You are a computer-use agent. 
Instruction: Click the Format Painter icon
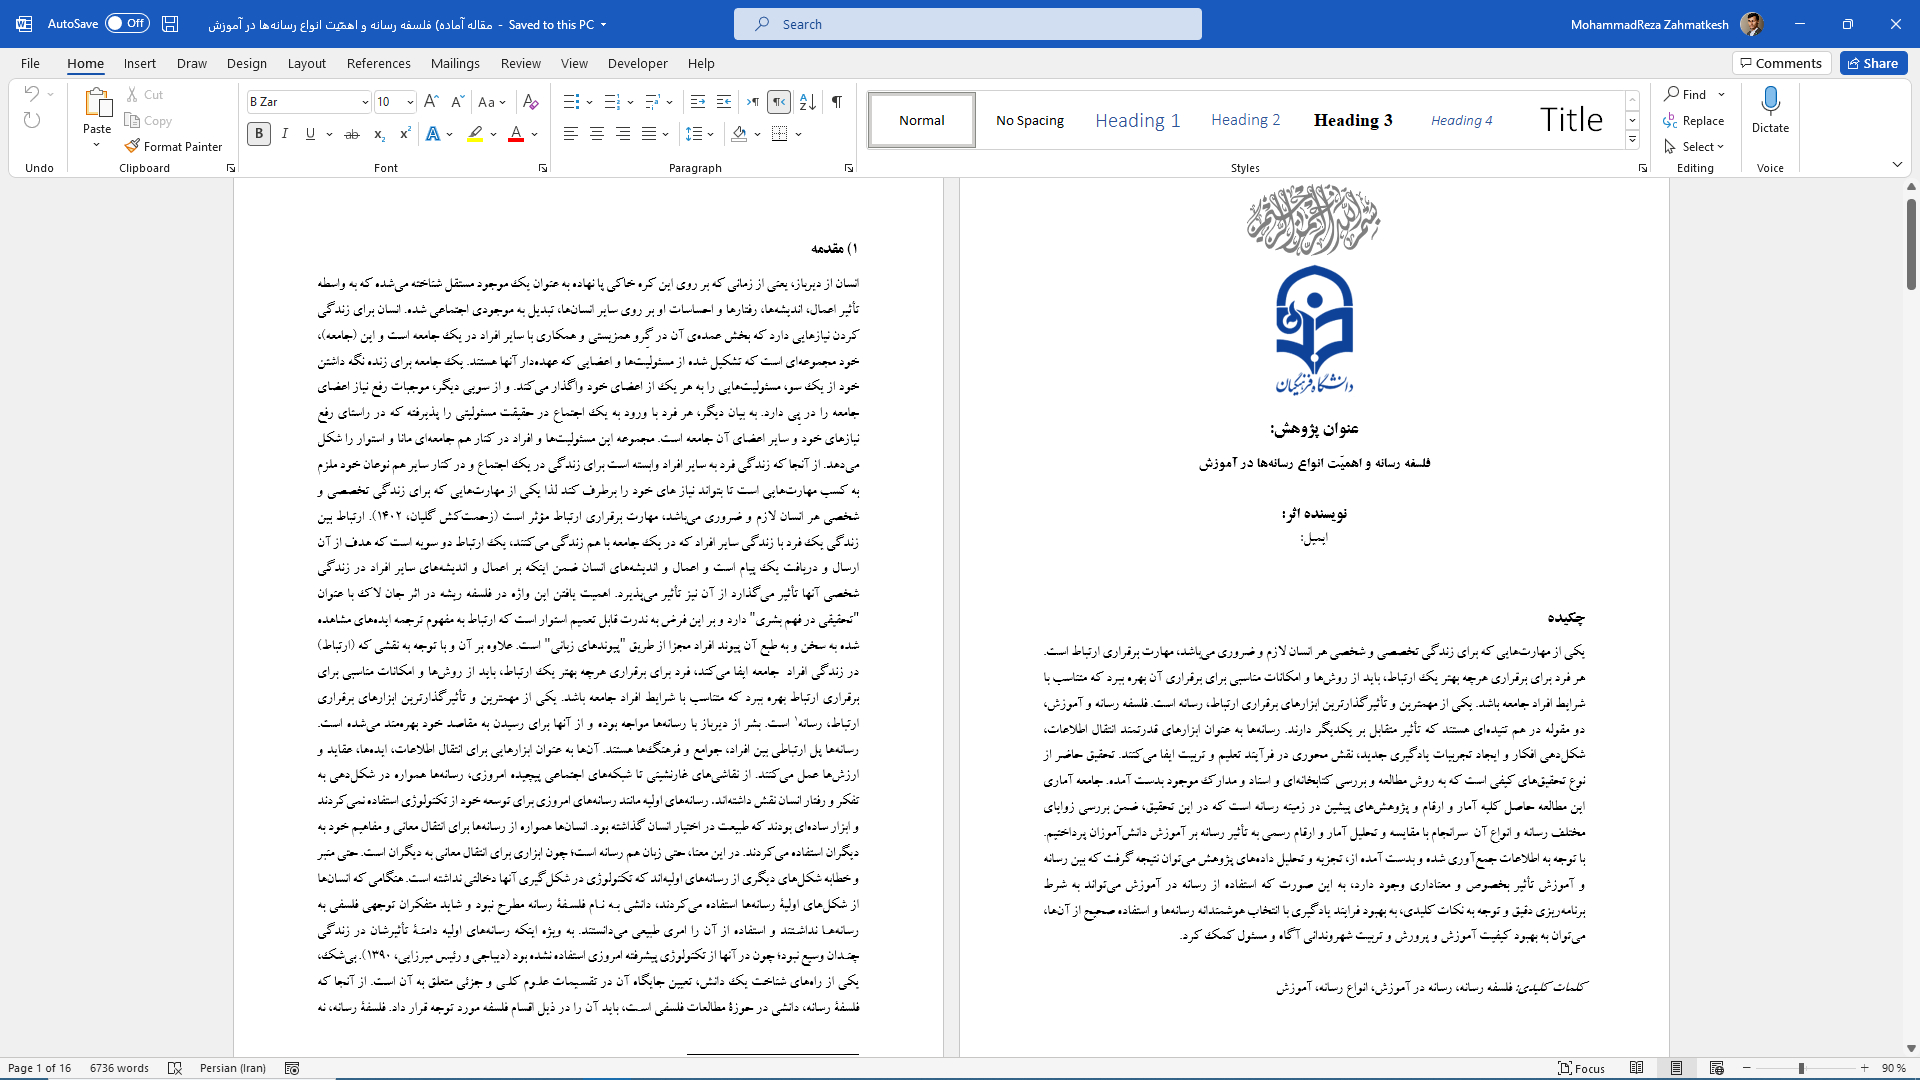click(x=132, y=146)
